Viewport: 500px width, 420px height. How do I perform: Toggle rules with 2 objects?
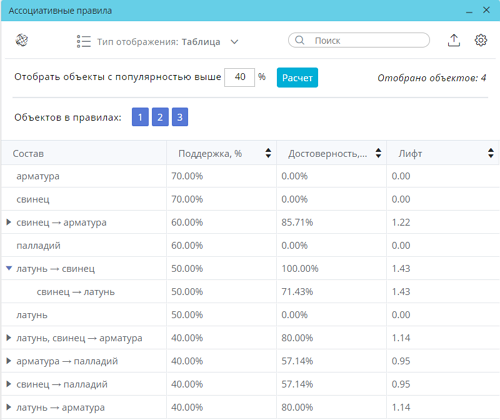(x=160, y=117)
